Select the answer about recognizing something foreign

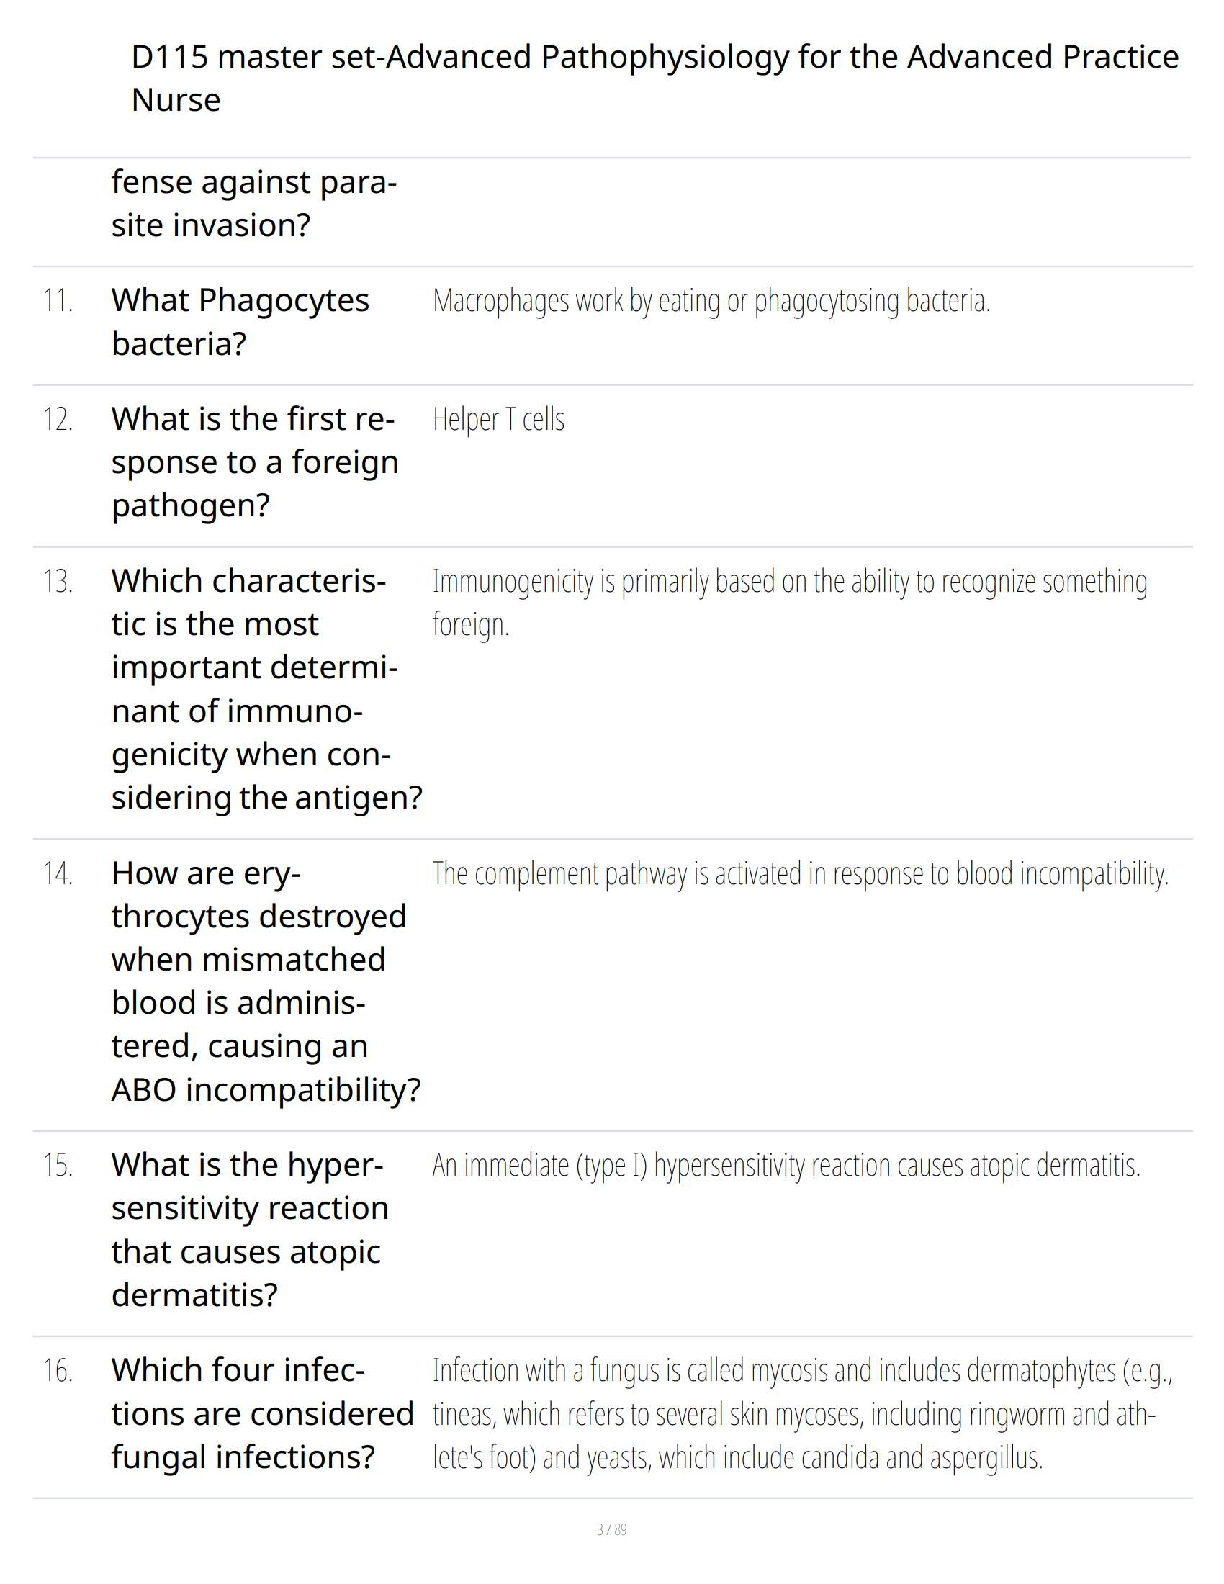789,602
